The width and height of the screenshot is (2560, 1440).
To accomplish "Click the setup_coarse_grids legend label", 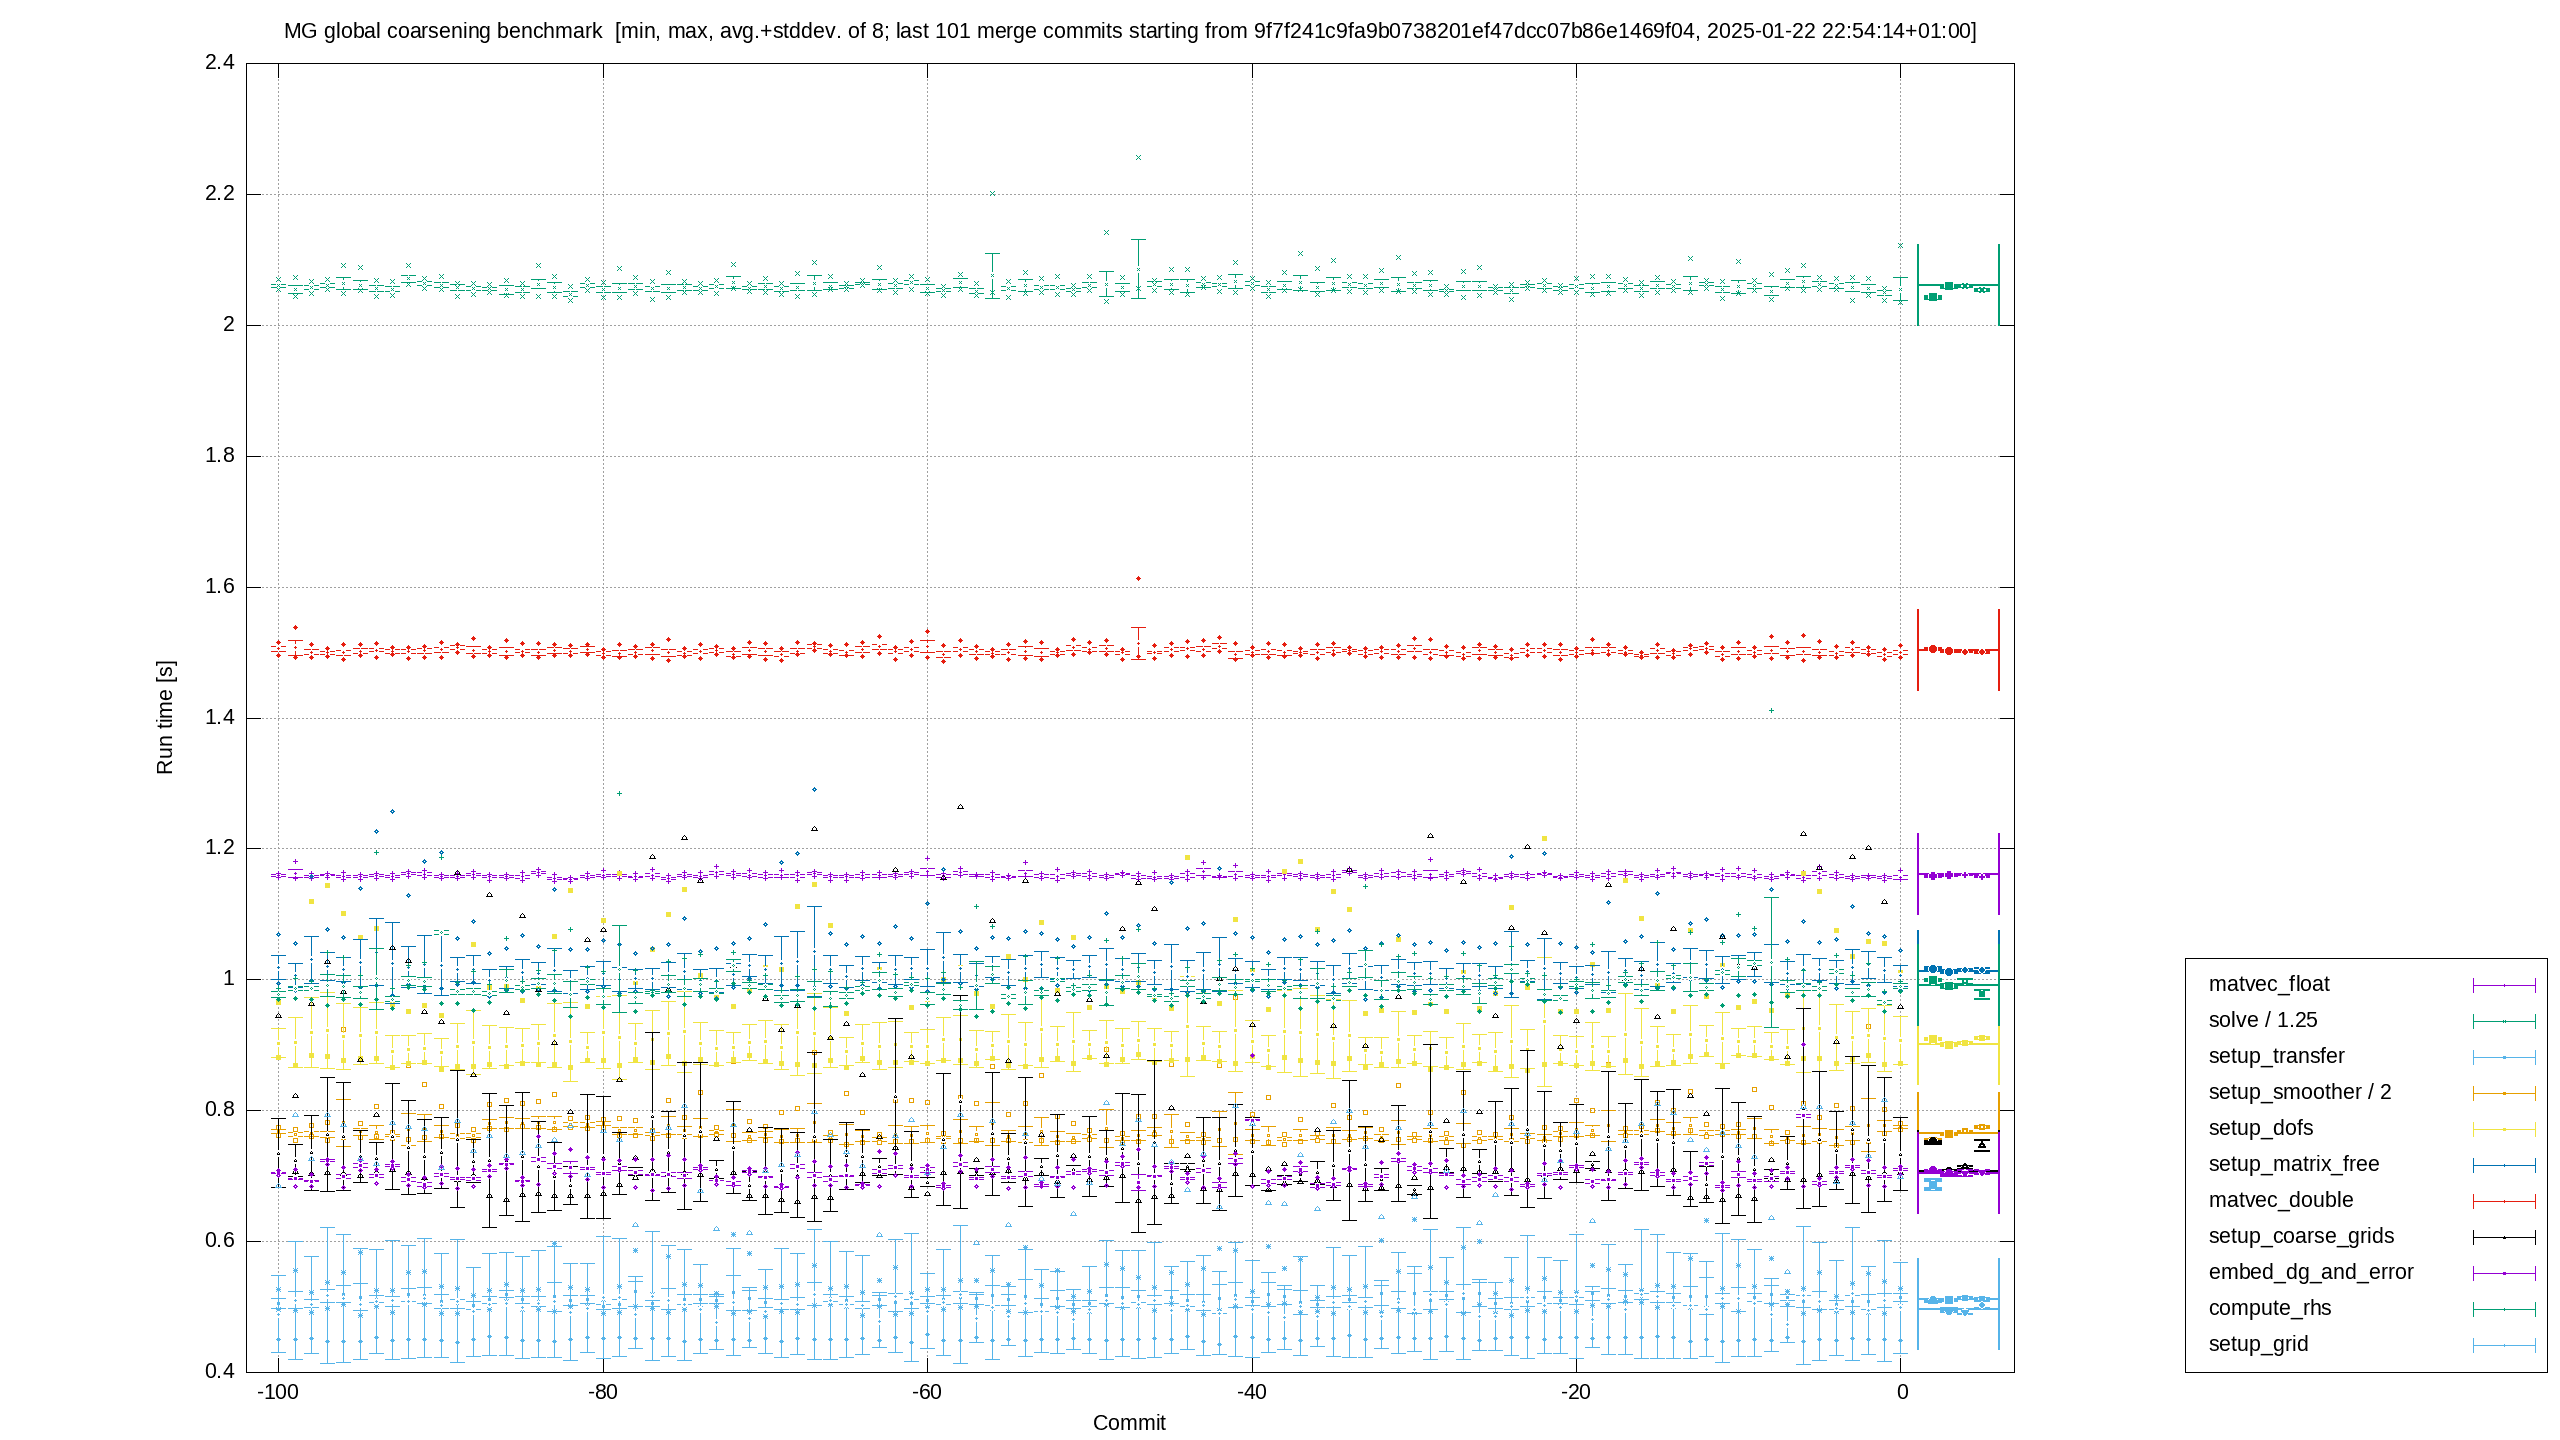I will (2301, 1236).
